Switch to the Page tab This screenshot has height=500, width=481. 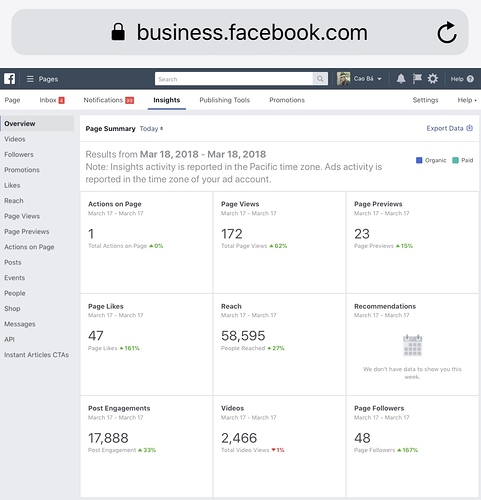[12, 100]
